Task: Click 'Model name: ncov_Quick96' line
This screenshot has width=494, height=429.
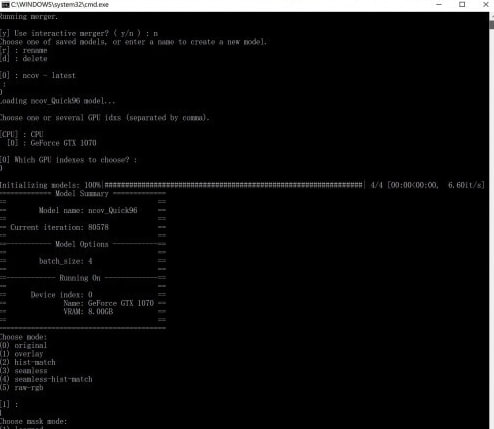Action: [88, 210]
